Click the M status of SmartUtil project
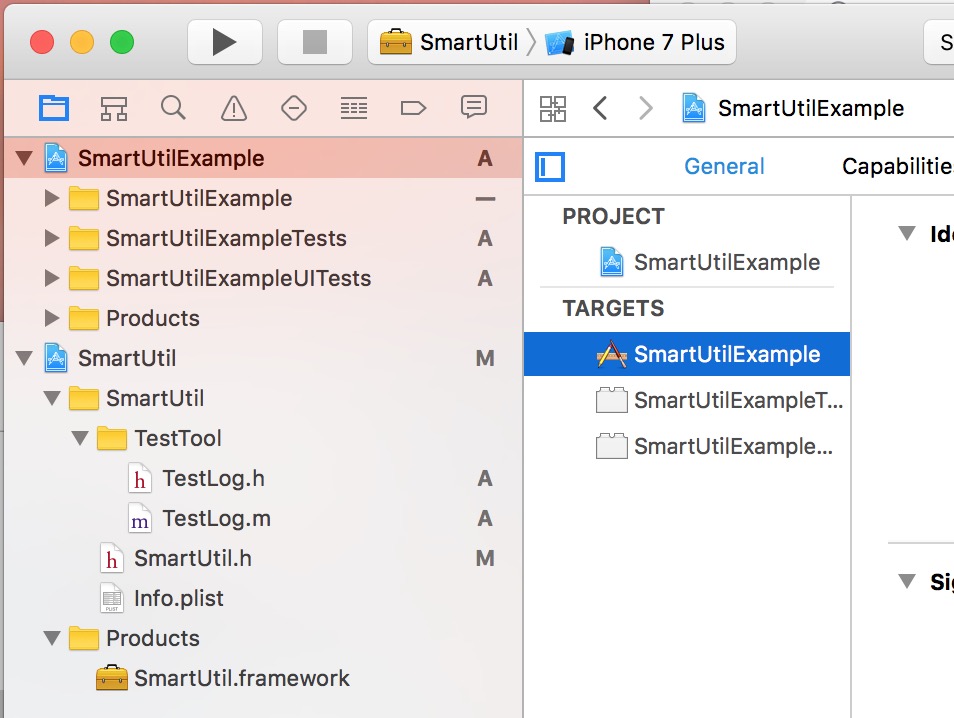Viewport: 954px width, 718px height. pyautogui.click(x=485, y=358)
